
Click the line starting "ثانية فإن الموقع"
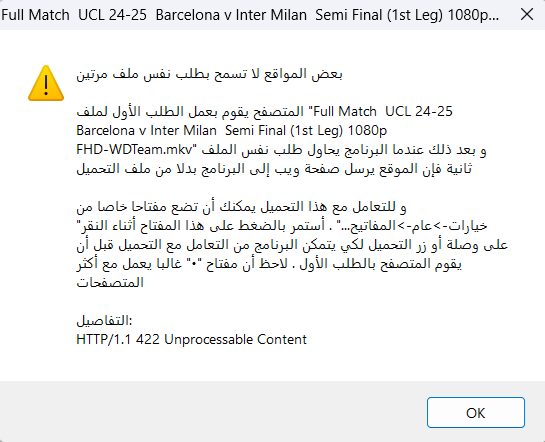tap(274, 169)
